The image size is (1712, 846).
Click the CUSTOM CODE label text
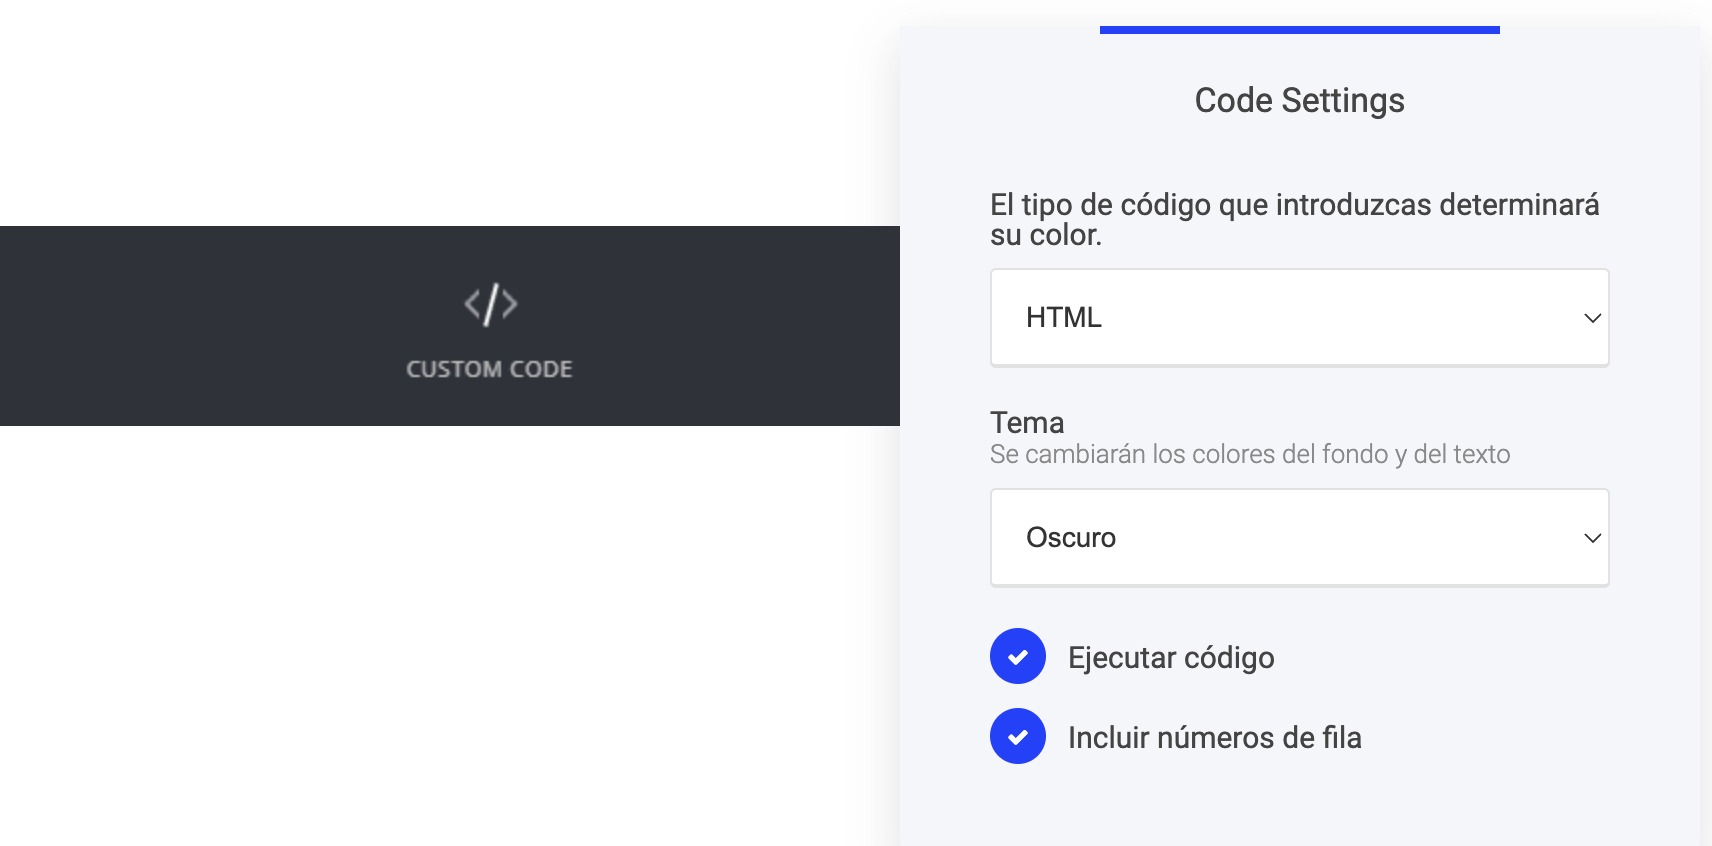pyautogui.click(x=489, y=369)
